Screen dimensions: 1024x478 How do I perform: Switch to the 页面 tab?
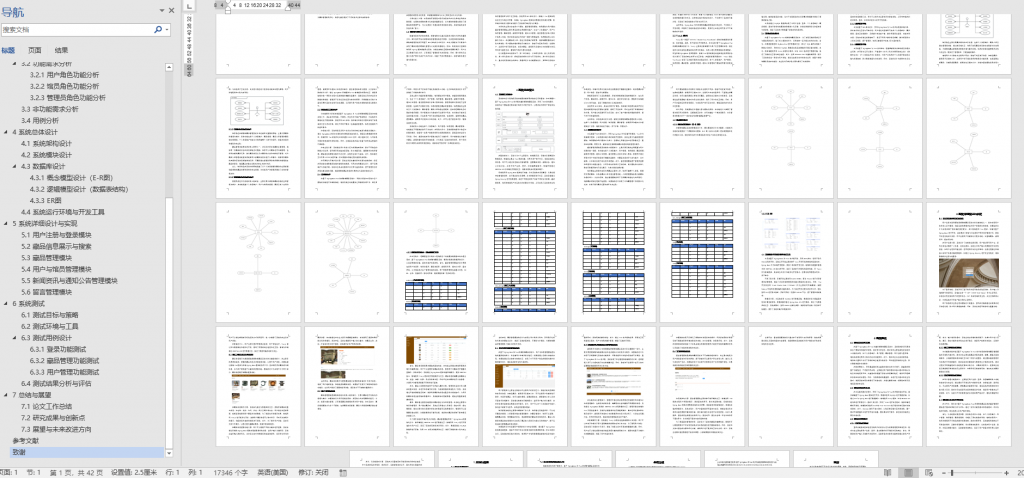pos(35,50)
